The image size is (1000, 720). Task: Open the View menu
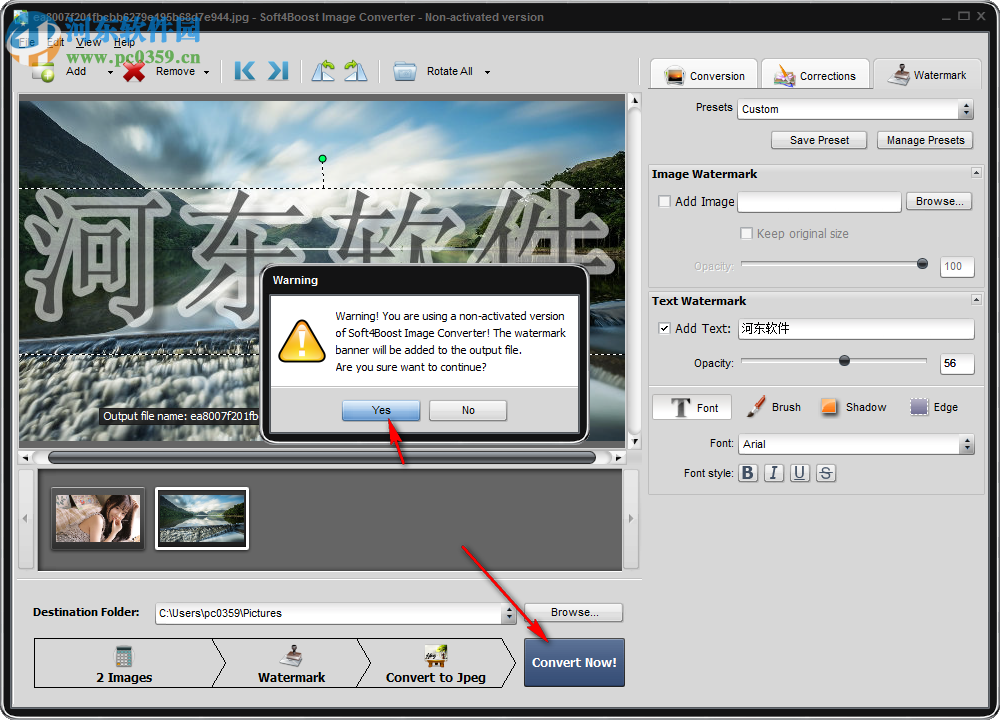click(88, 42)
